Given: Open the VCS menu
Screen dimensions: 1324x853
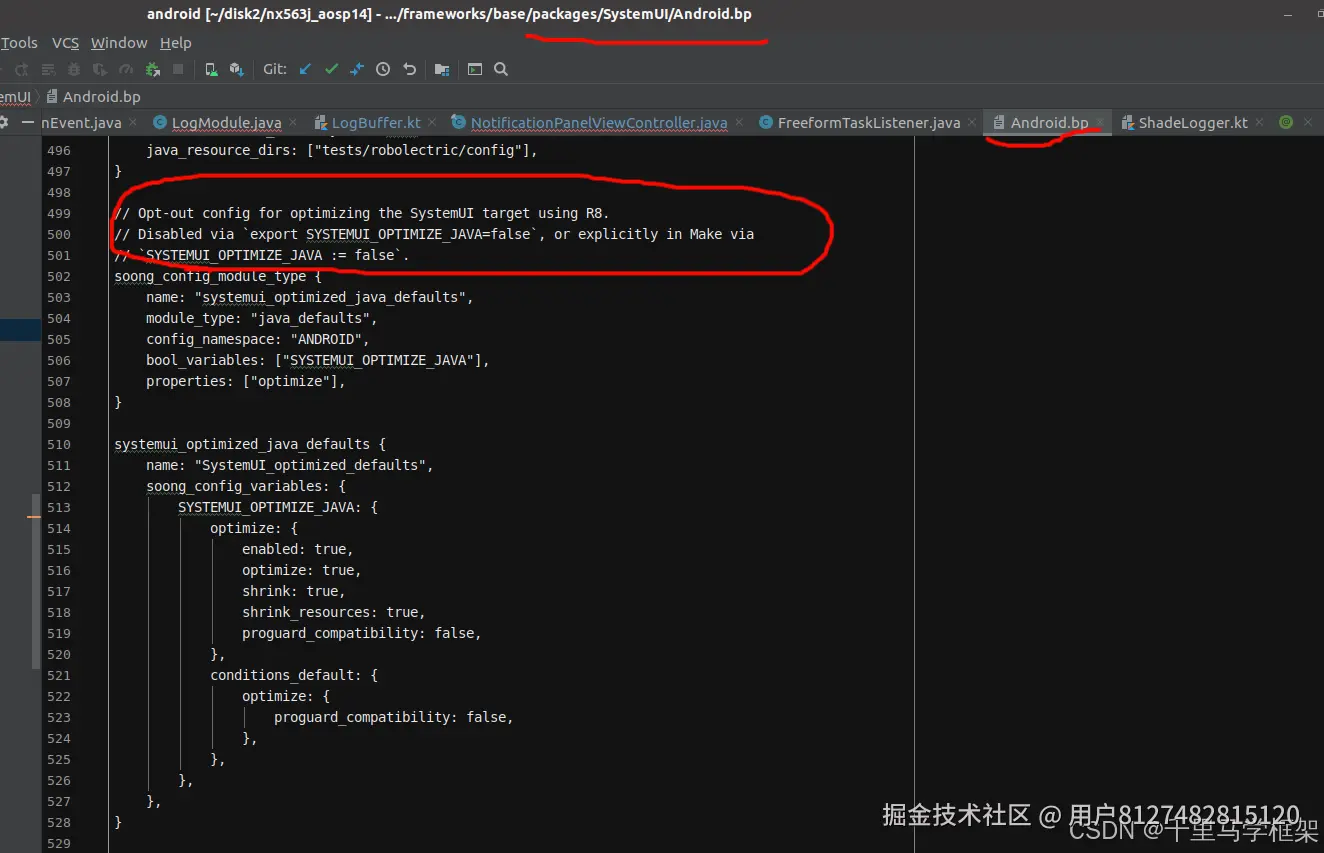Looking at the screenshot, I should point(65,43).
